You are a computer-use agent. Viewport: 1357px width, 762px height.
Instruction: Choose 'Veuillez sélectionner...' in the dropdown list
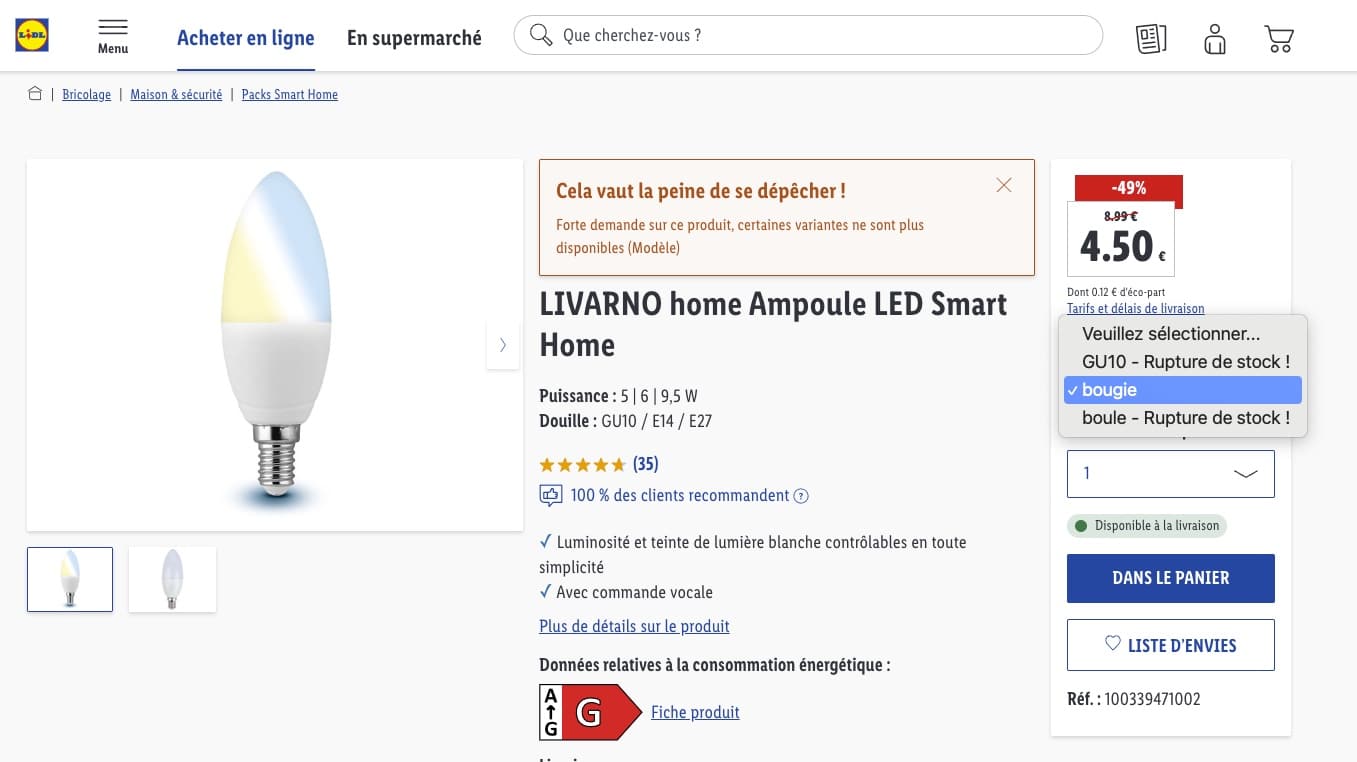point(1183,334)
